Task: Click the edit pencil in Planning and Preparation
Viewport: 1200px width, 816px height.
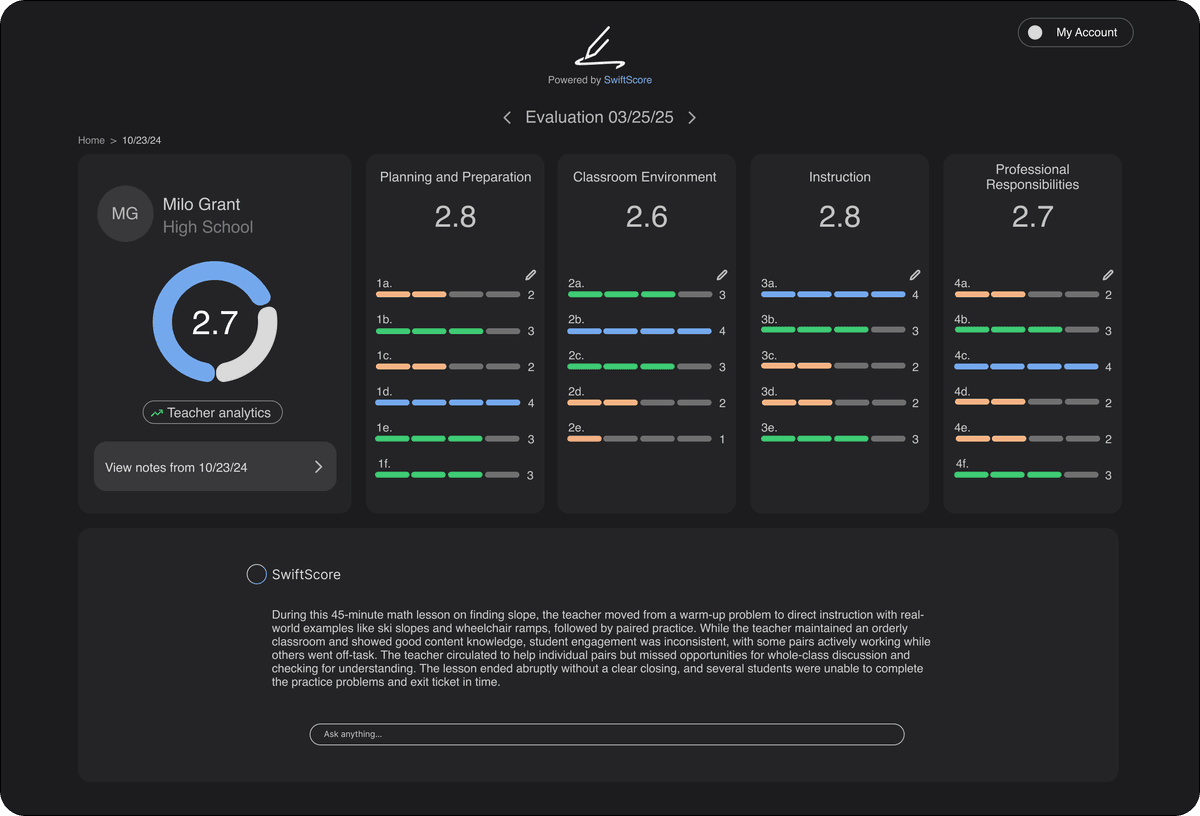Action: 530,274
